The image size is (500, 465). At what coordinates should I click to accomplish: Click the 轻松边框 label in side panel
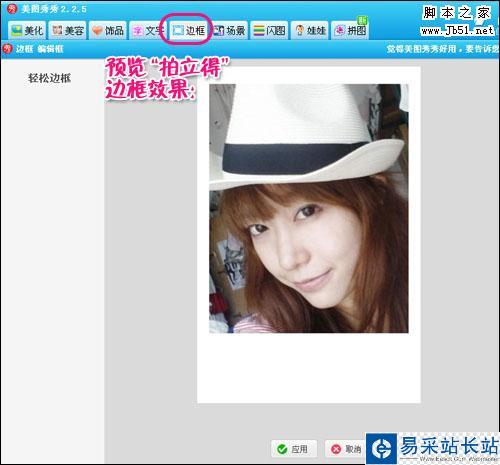[x=49, y=78]
